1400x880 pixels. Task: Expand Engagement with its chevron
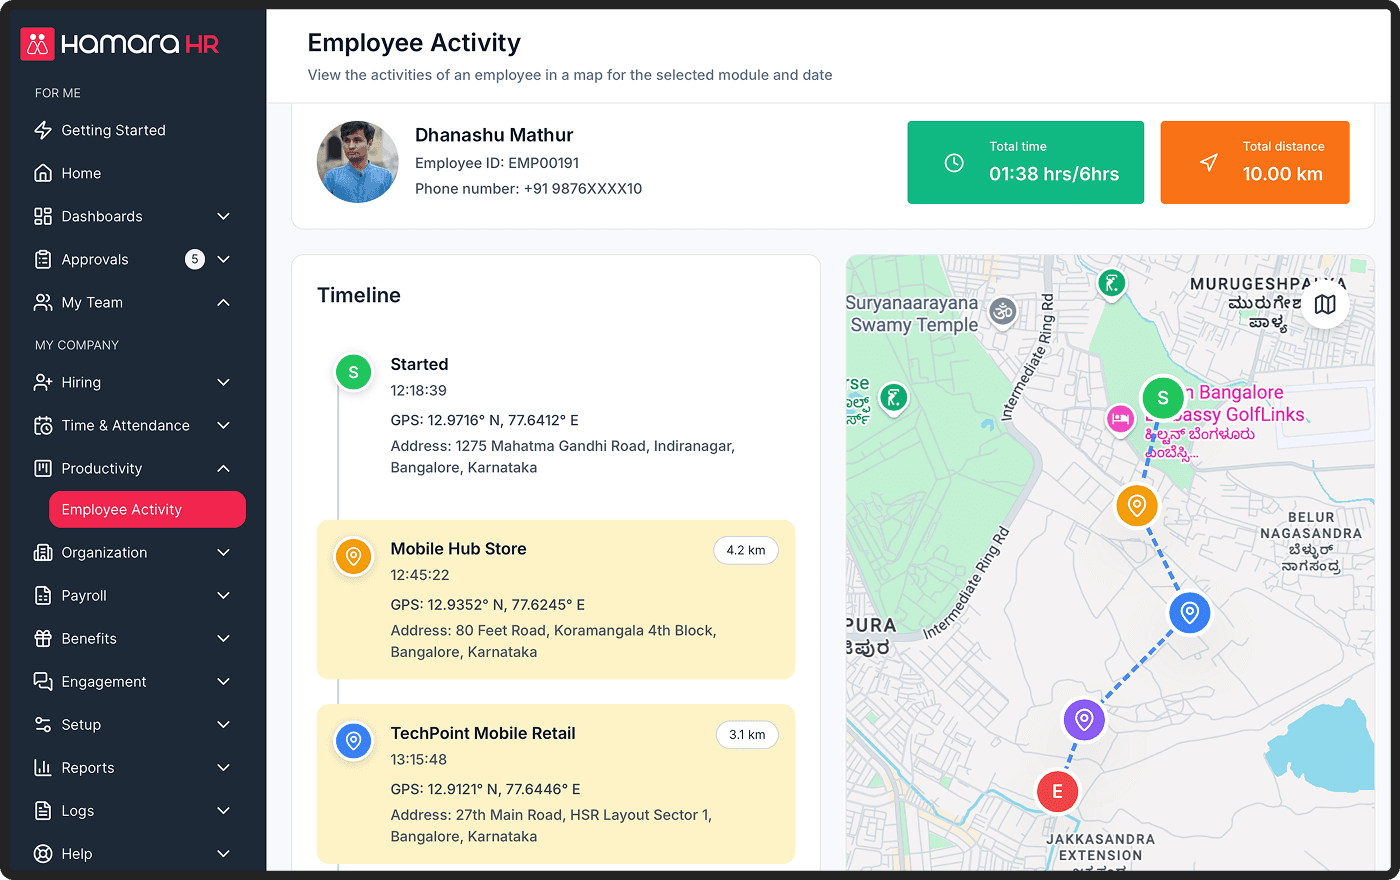point(224,681)
